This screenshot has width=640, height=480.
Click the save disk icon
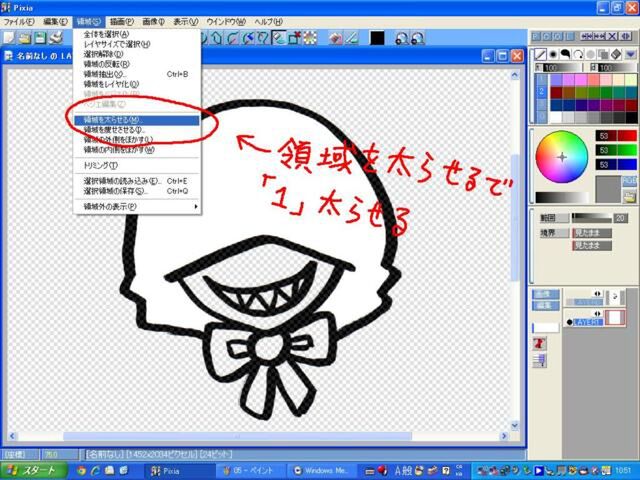(x=41, y=38)
